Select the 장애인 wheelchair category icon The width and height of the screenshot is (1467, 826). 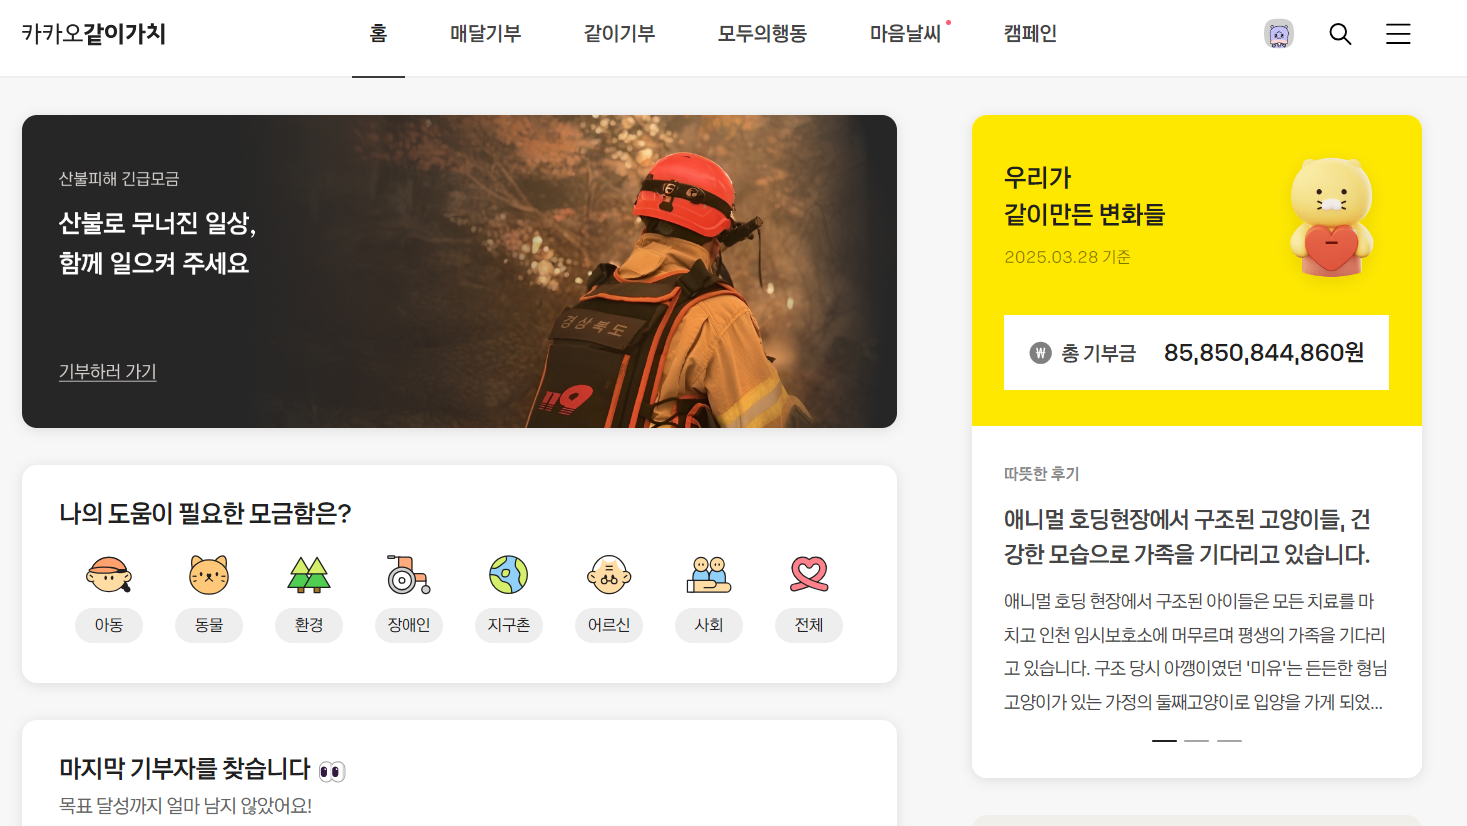(409, 575)
